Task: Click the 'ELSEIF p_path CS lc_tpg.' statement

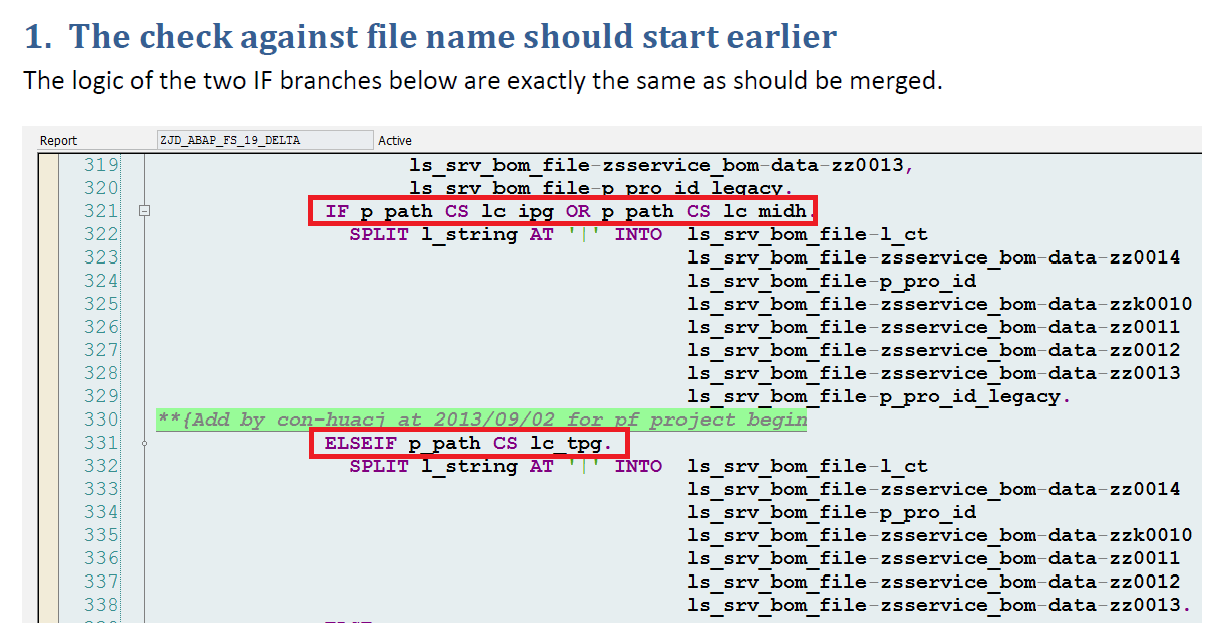Action: 469,443
